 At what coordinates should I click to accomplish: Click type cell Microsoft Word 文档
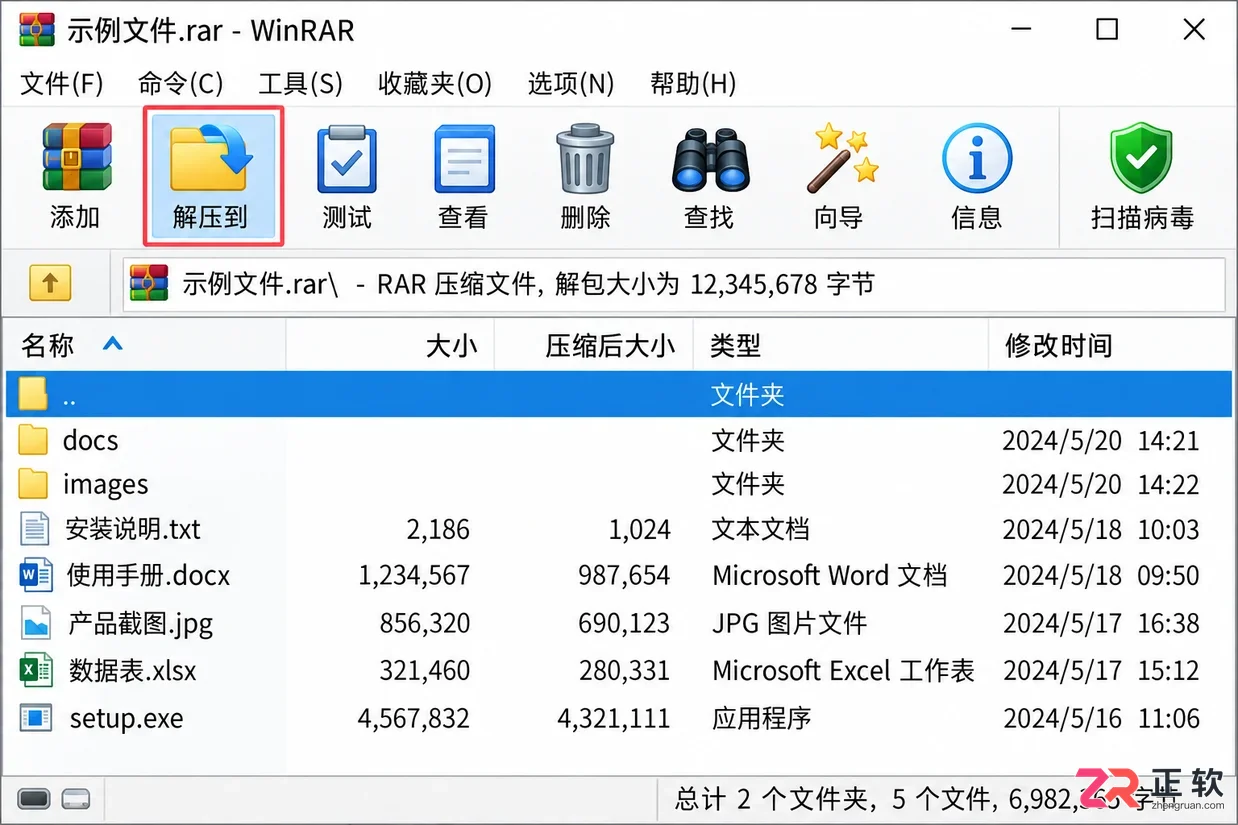829,576
